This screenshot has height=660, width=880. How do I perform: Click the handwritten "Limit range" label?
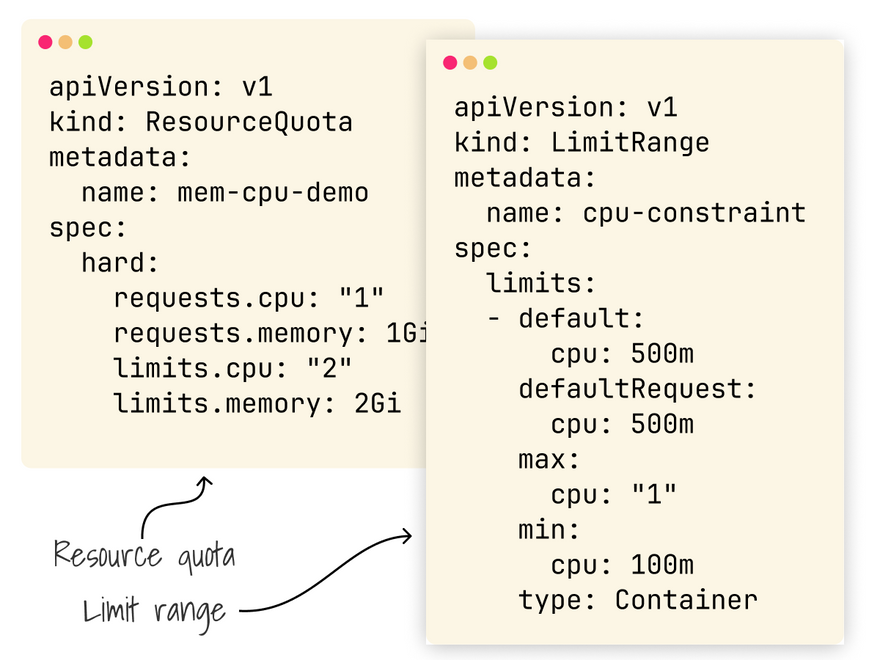154,609
